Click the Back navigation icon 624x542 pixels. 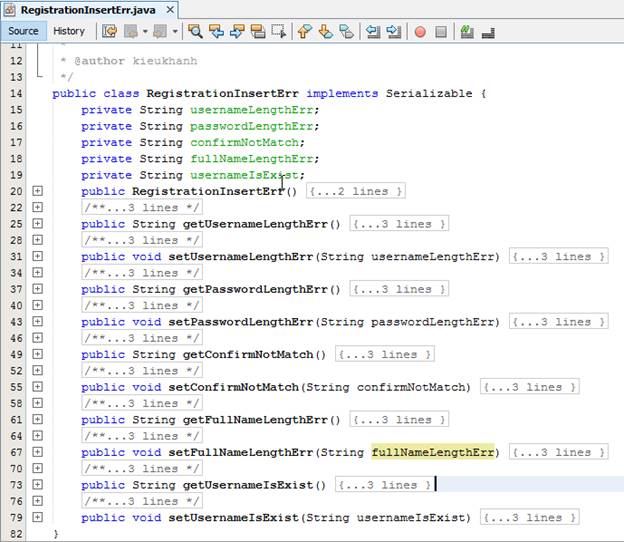click(x=131, y=31)
